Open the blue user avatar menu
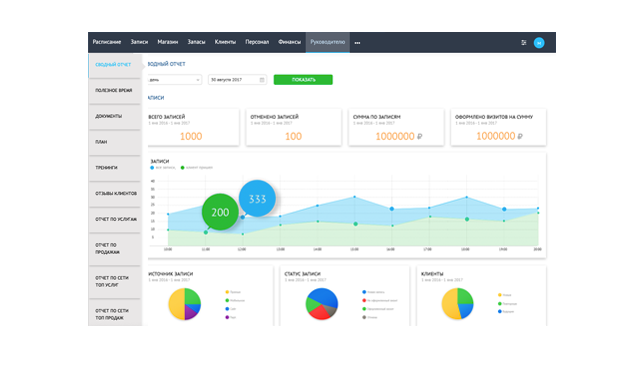This screenshot has height=367, width=640. [x=539, y=43]
